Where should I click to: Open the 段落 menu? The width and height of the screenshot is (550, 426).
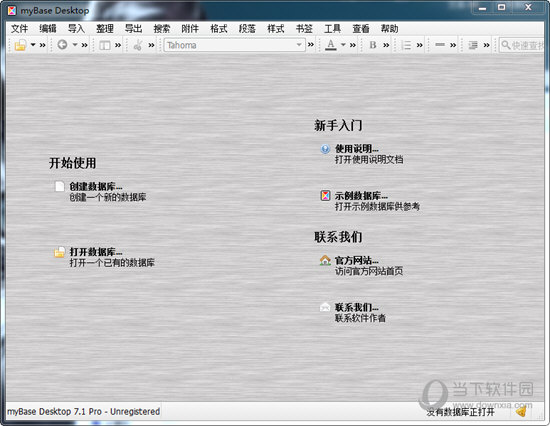point(247,28)
